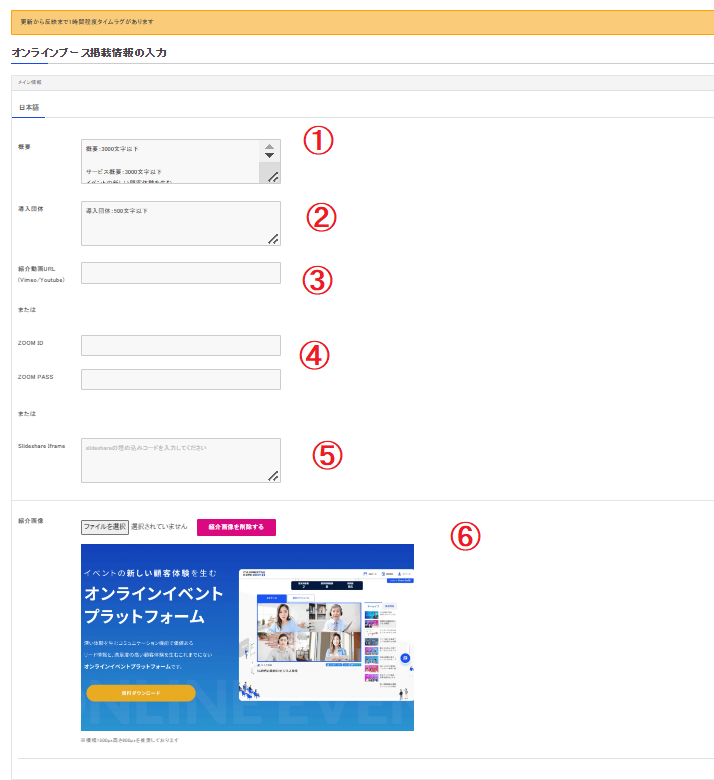Screen dimensions: 714x780
Task: Click the down scroll arrow in 概要 box
Action: (269, 155)
